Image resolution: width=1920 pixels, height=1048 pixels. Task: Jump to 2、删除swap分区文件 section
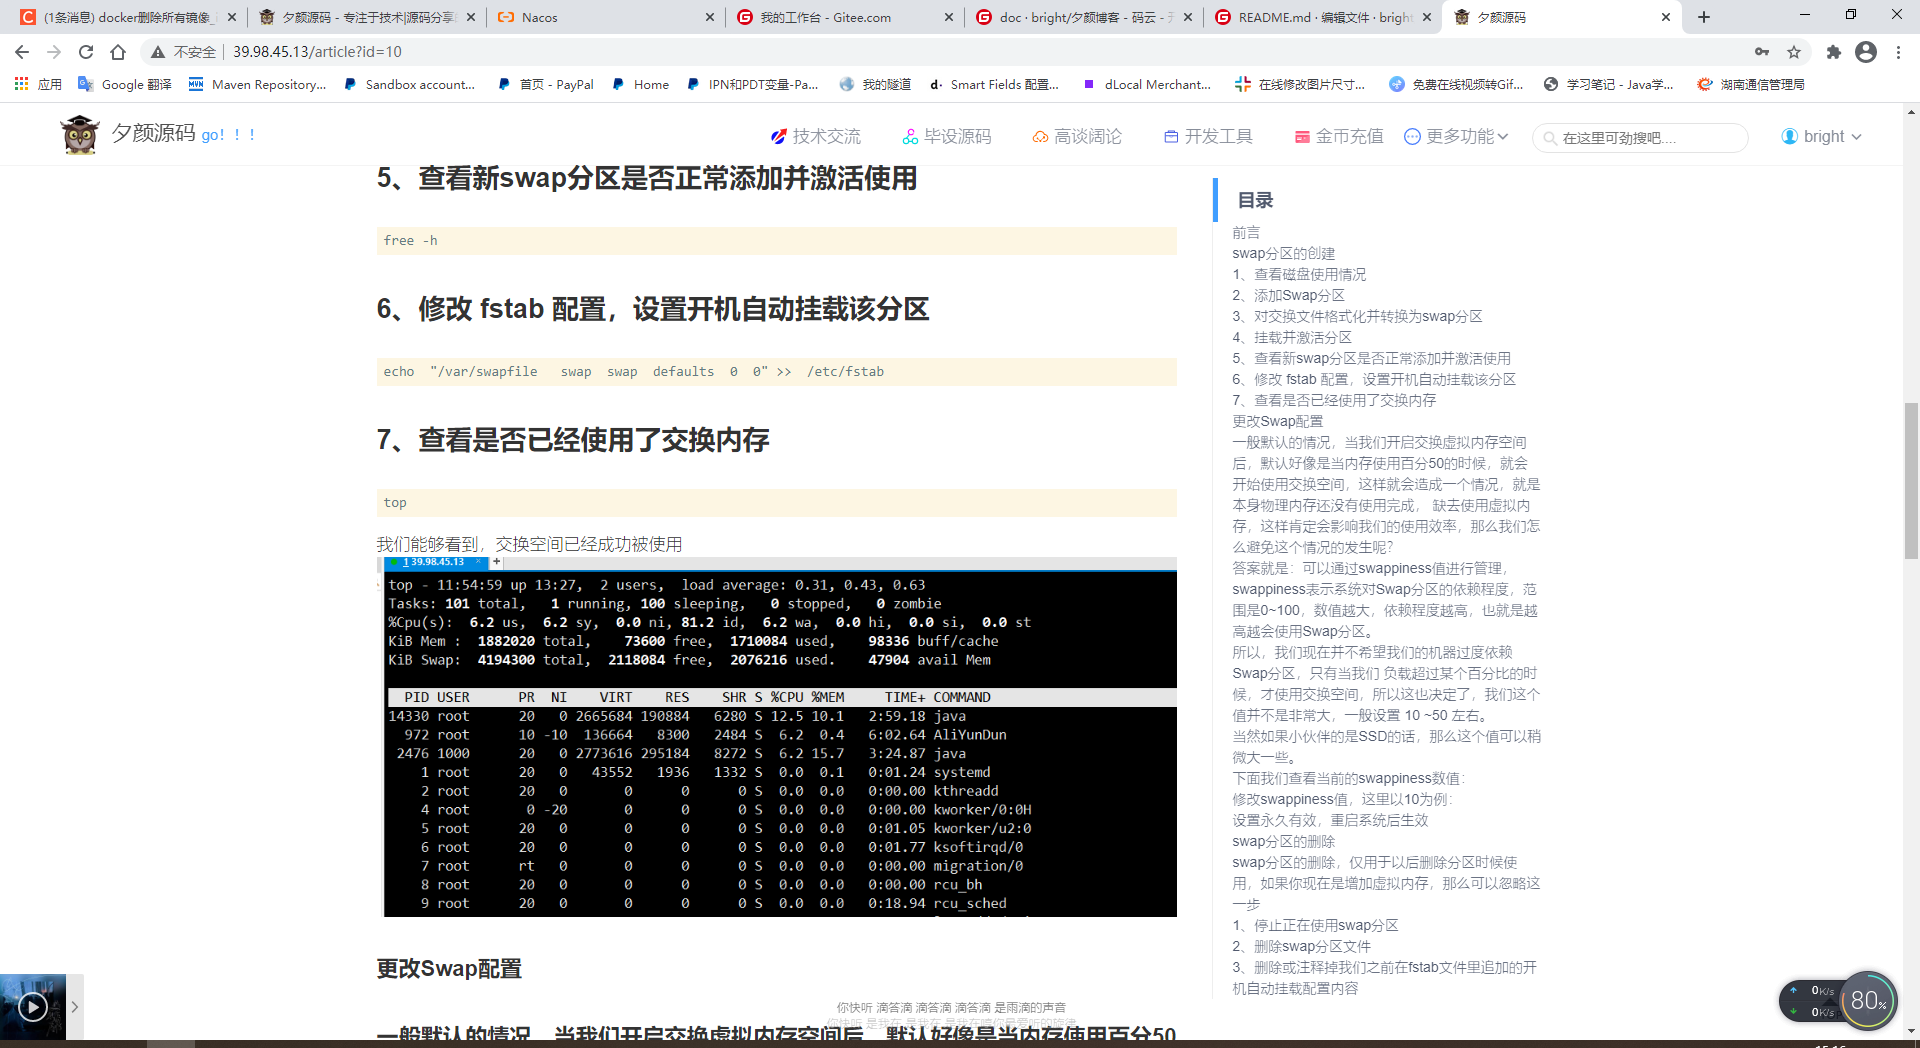click(x=1301, y=946)
